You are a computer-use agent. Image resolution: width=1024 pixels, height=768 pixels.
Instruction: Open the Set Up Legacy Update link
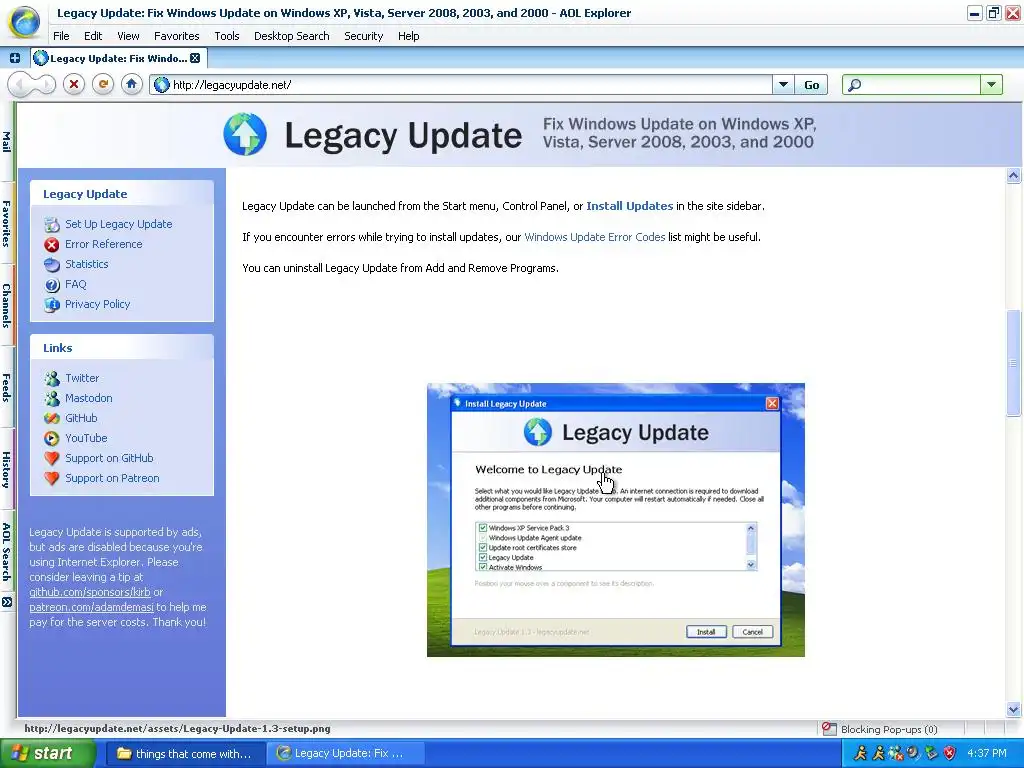[x=118, y=224]
